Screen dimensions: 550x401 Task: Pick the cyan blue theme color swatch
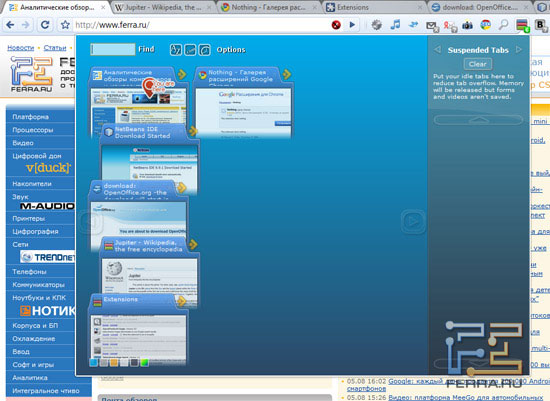94,362
